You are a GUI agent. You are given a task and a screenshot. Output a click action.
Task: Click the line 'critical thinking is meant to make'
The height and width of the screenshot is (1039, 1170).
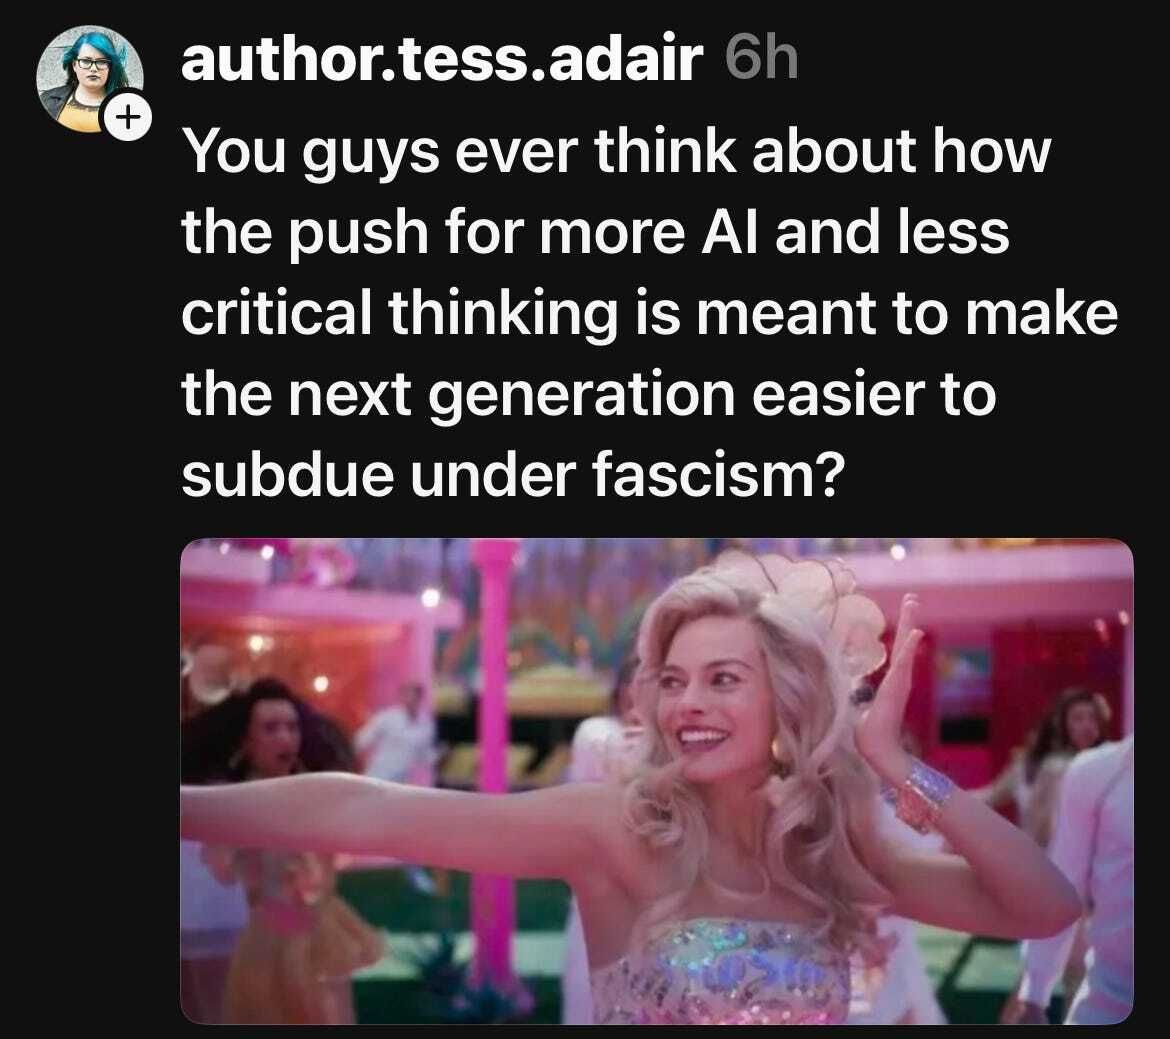pos(650,313)
